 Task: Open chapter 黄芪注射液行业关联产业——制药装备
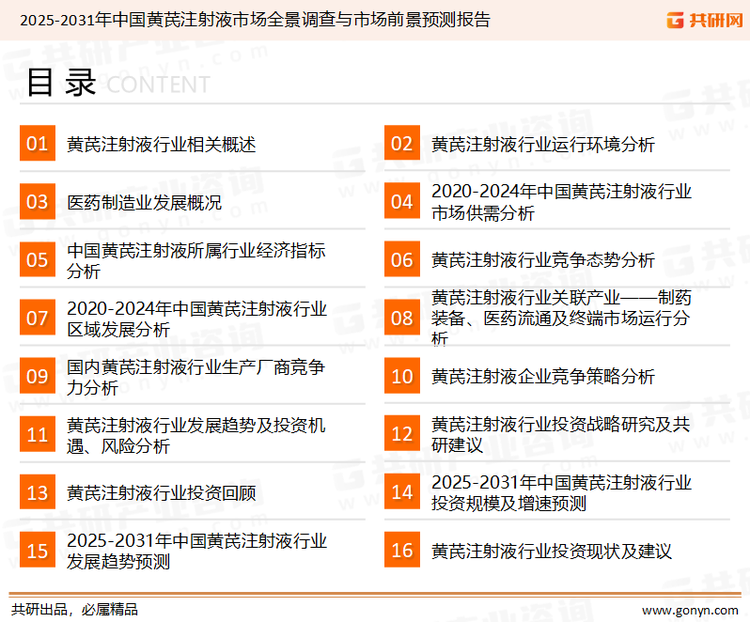(562, 318)
